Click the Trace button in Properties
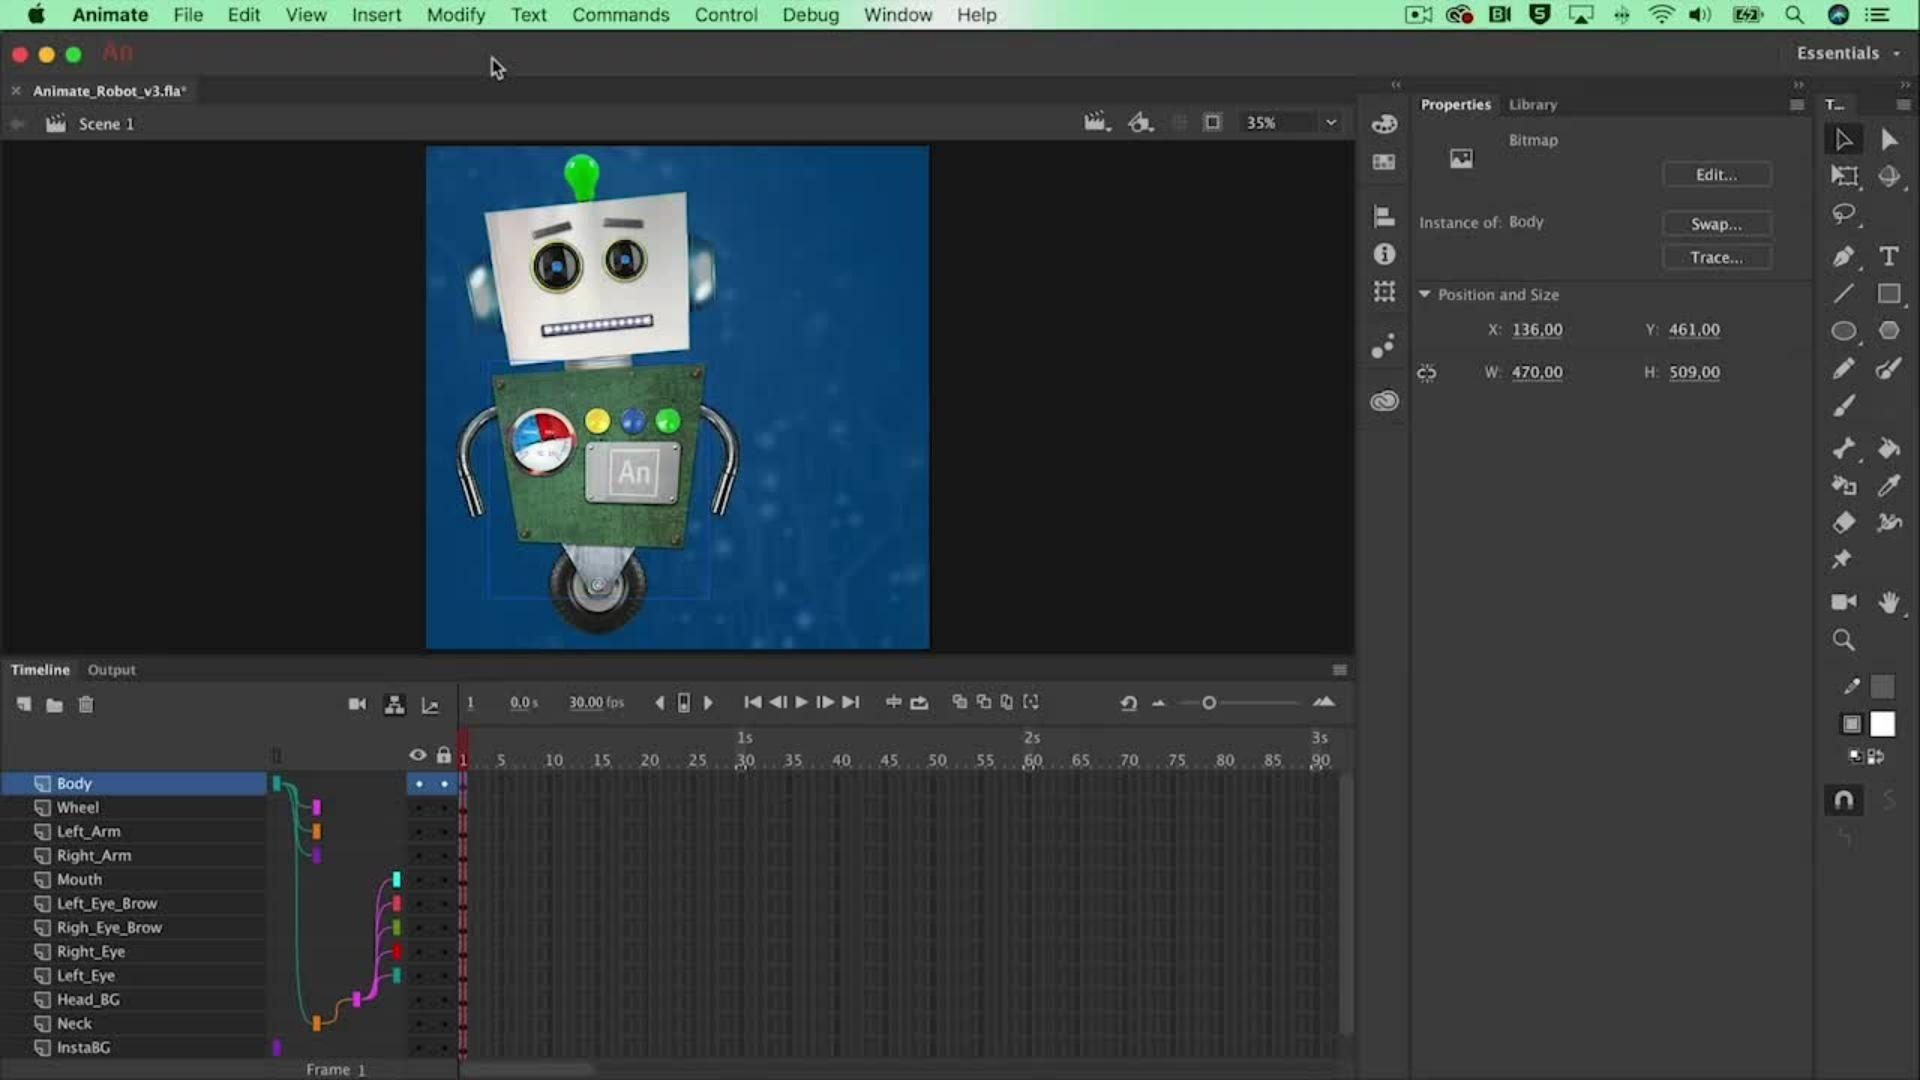Image resolution: width=1920 pixels, height=1080 pixels. 1717,257
